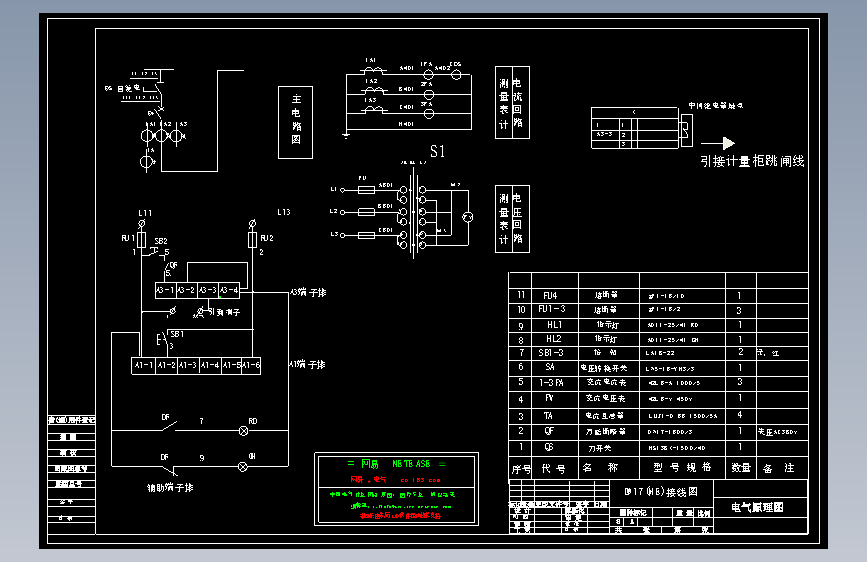Click the 型号规格 column header
The height and width of the screenshot is (562, 867).
[x=682, y=467]
